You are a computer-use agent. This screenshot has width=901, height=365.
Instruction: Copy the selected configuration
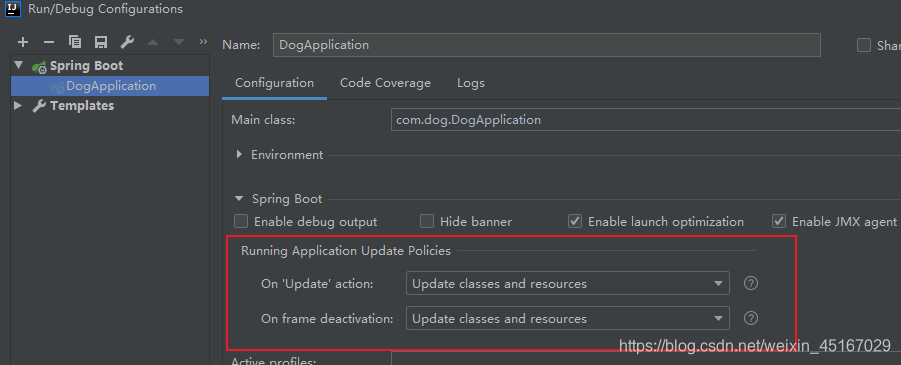(75, 42)
